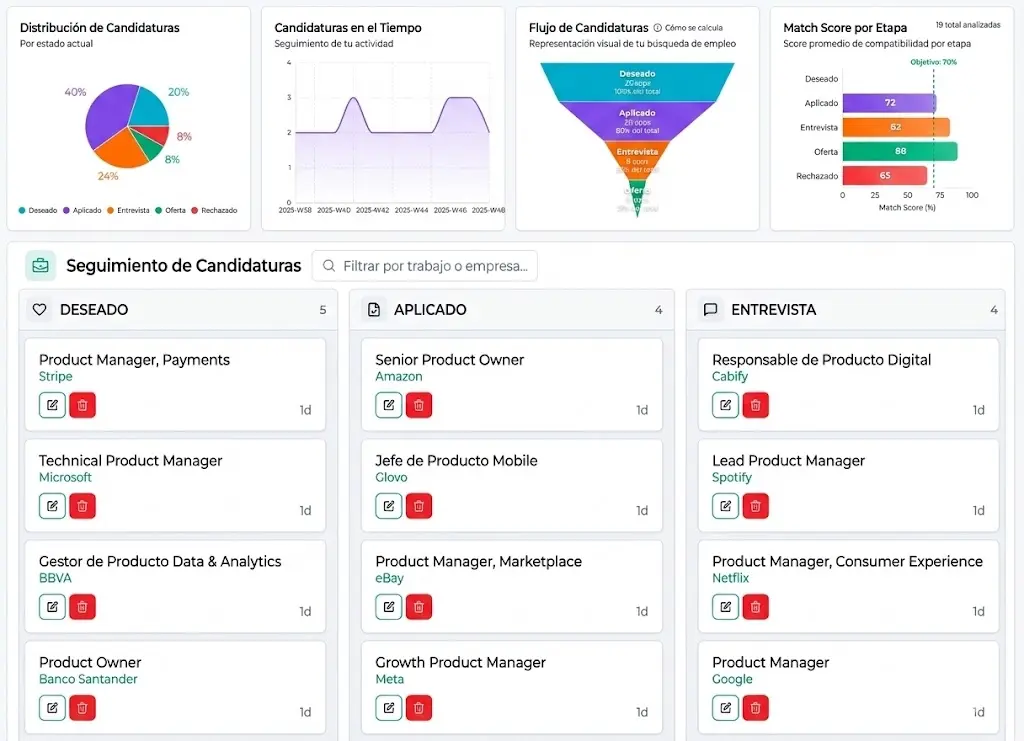
Task: Click the magnifier icon in the filter box
Action: (329, 265)
